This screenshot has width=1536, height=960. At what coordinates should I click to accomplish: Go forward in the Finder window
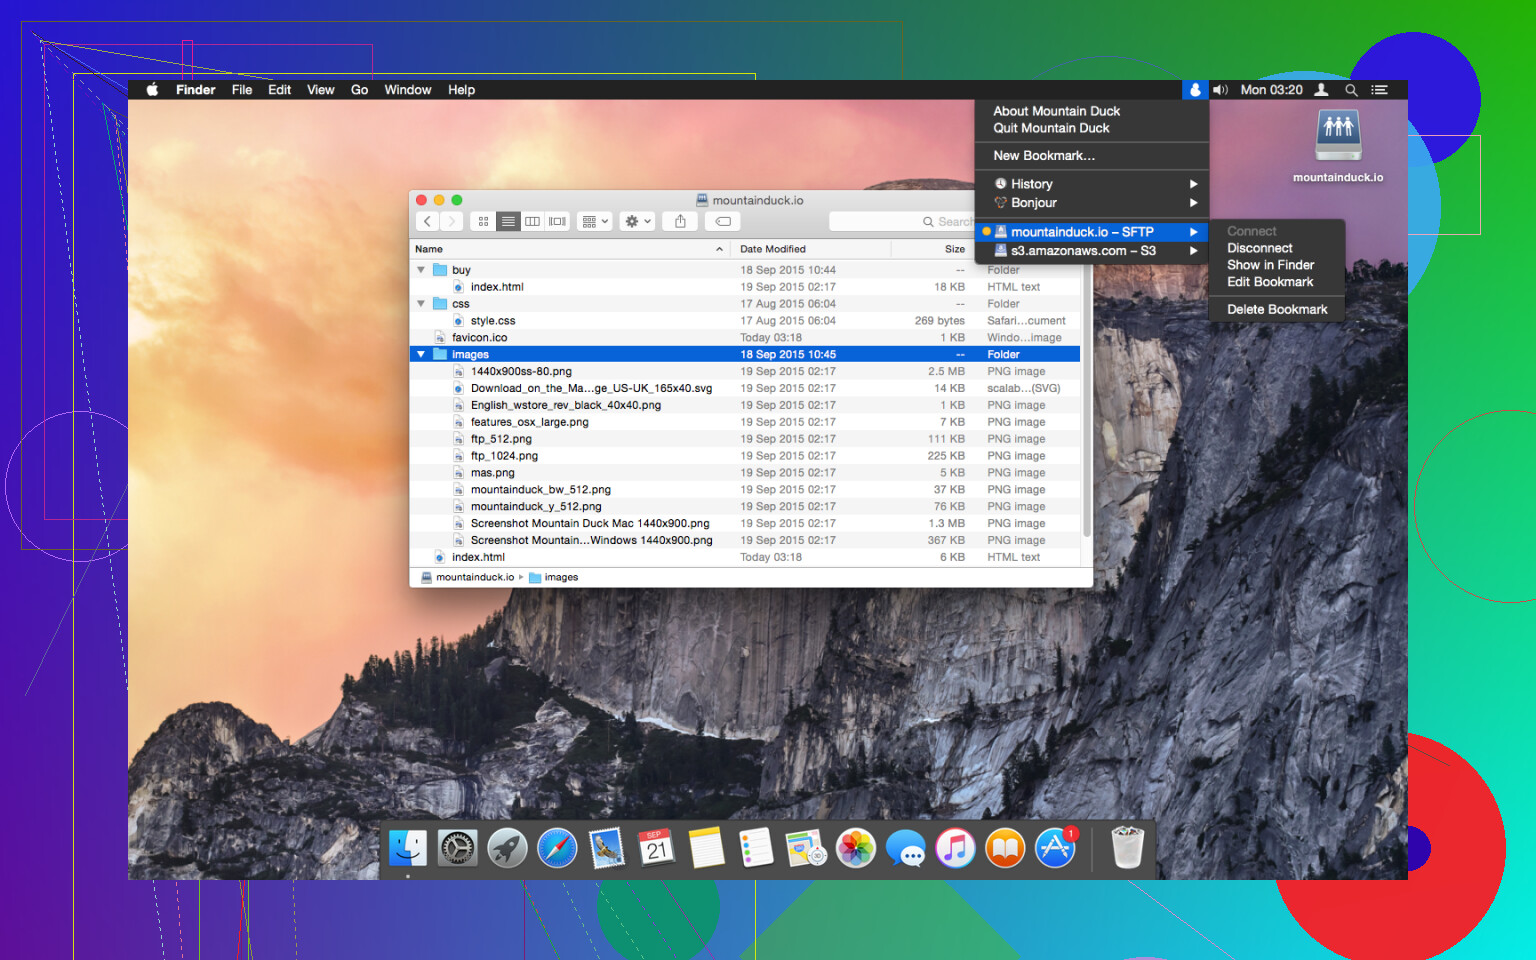point(452,221)
